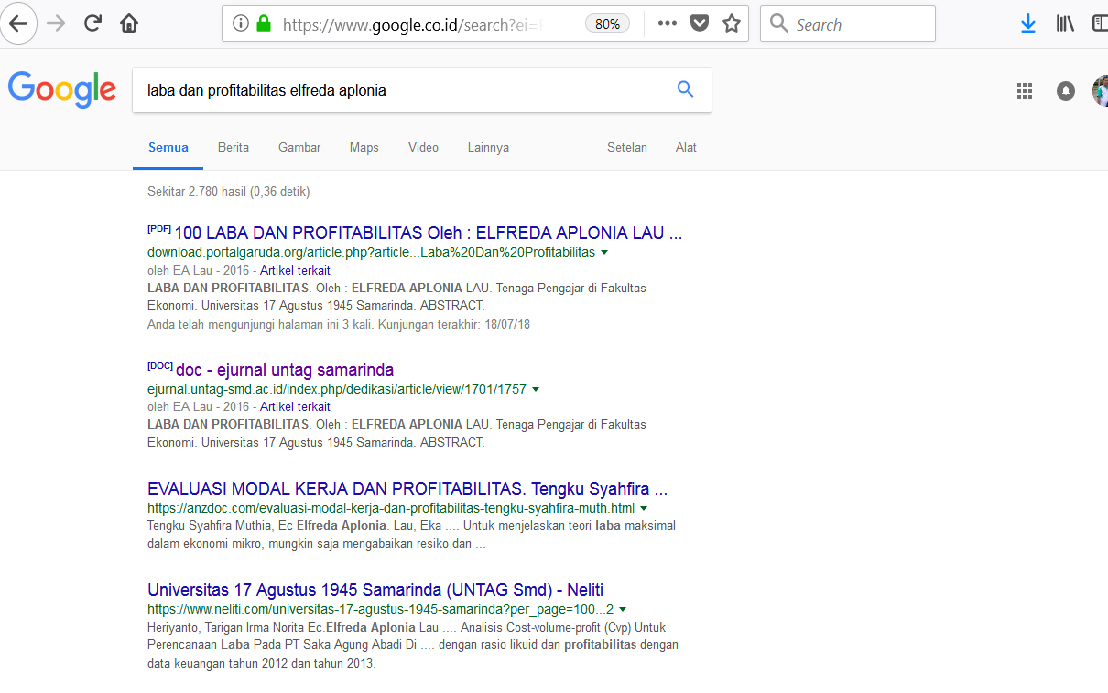Click the browser back arrow button
This screenshot has width=1108, height=693.
[x=18, y=24]
